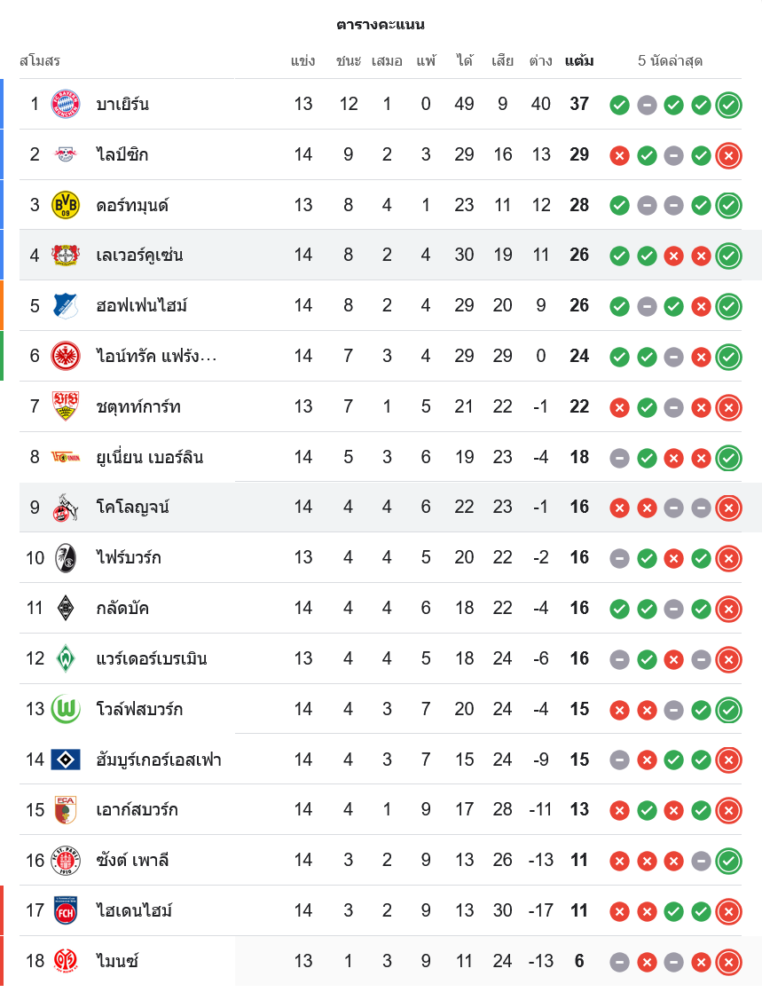
Task: Click the ยูเนี่ยน เบอร์ลิน team name
Action: pyautogui.click(x=150, y=457)
